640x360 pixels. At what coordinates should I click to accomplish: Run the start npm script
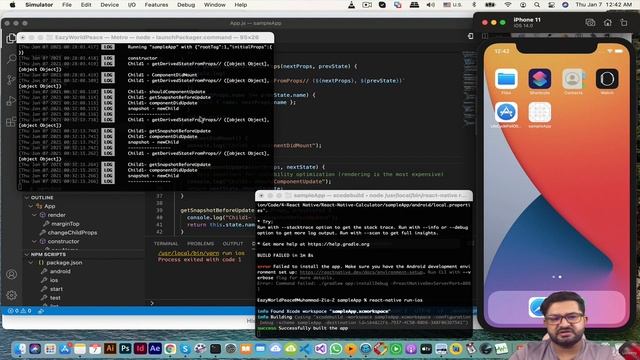56,289
